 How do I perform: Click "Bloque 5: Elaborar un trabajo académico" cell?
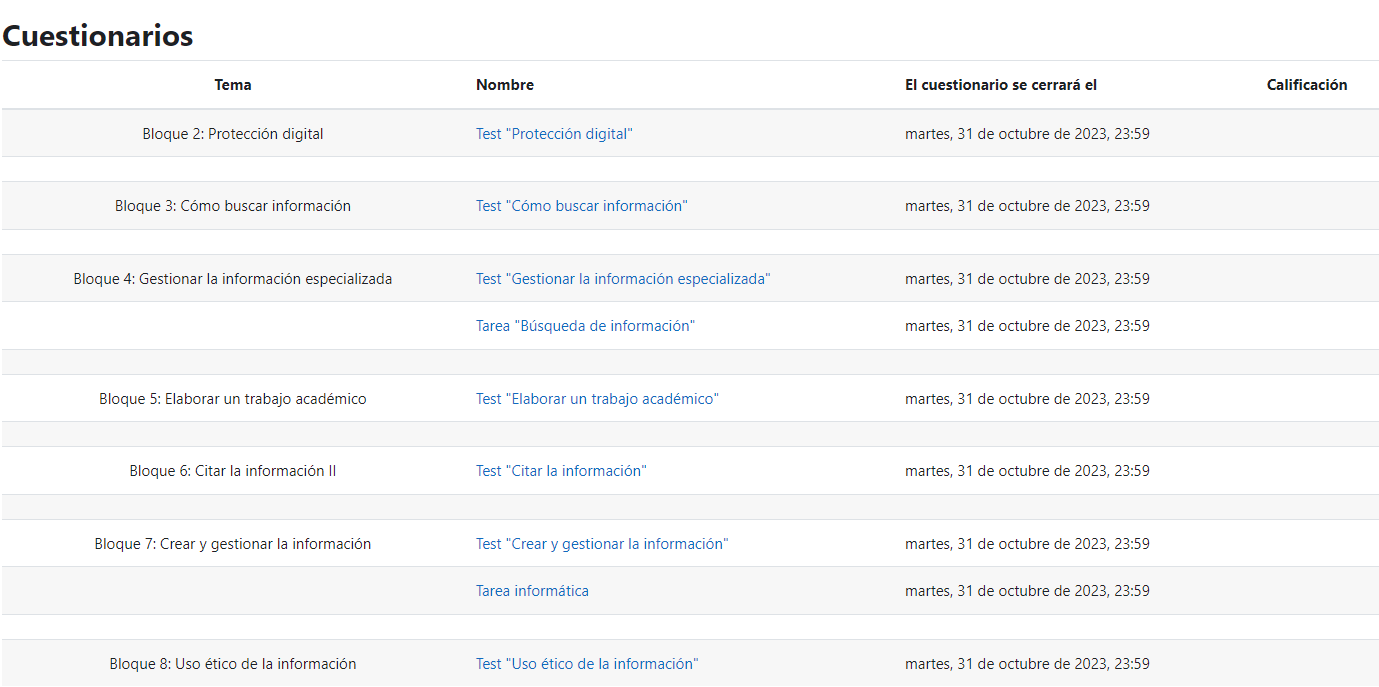pyautogui.click(x=233, y=399)
